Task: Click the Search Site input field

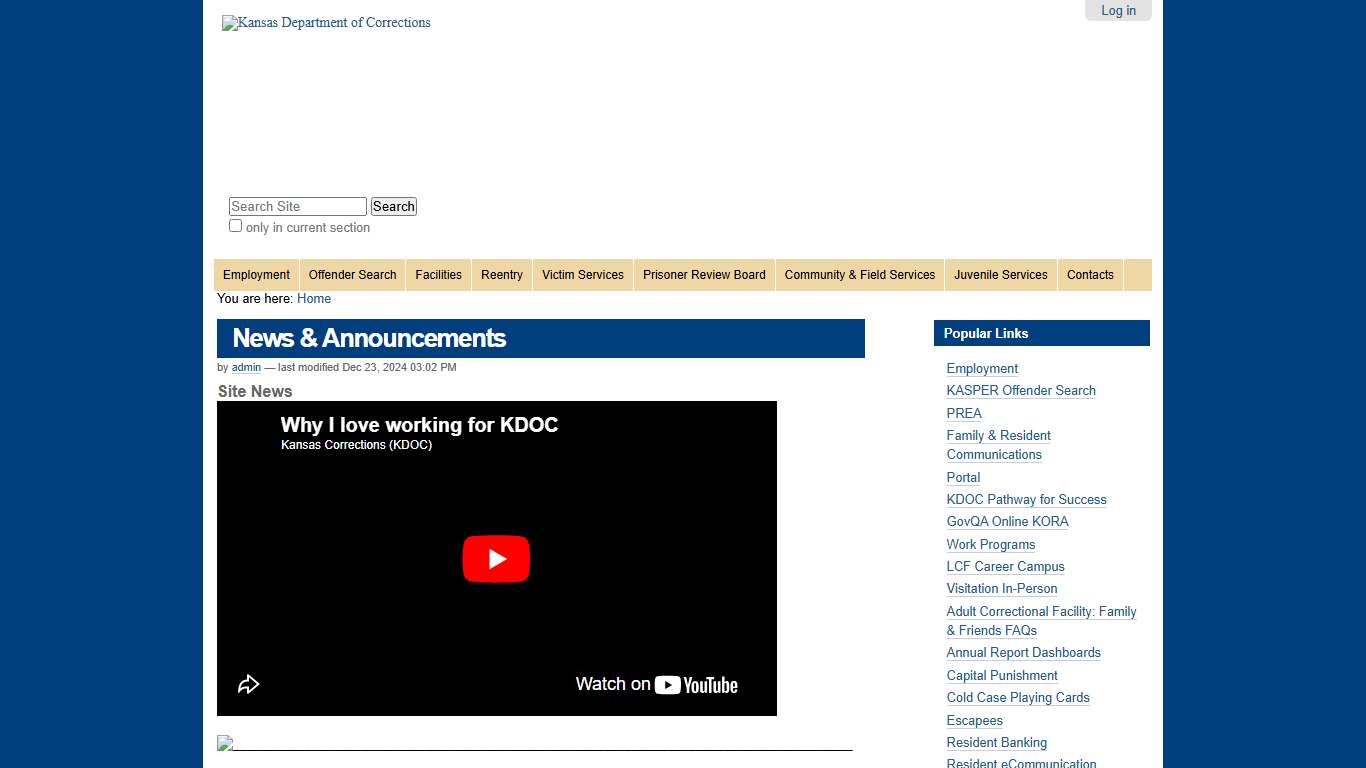Action: click(298, 207)
